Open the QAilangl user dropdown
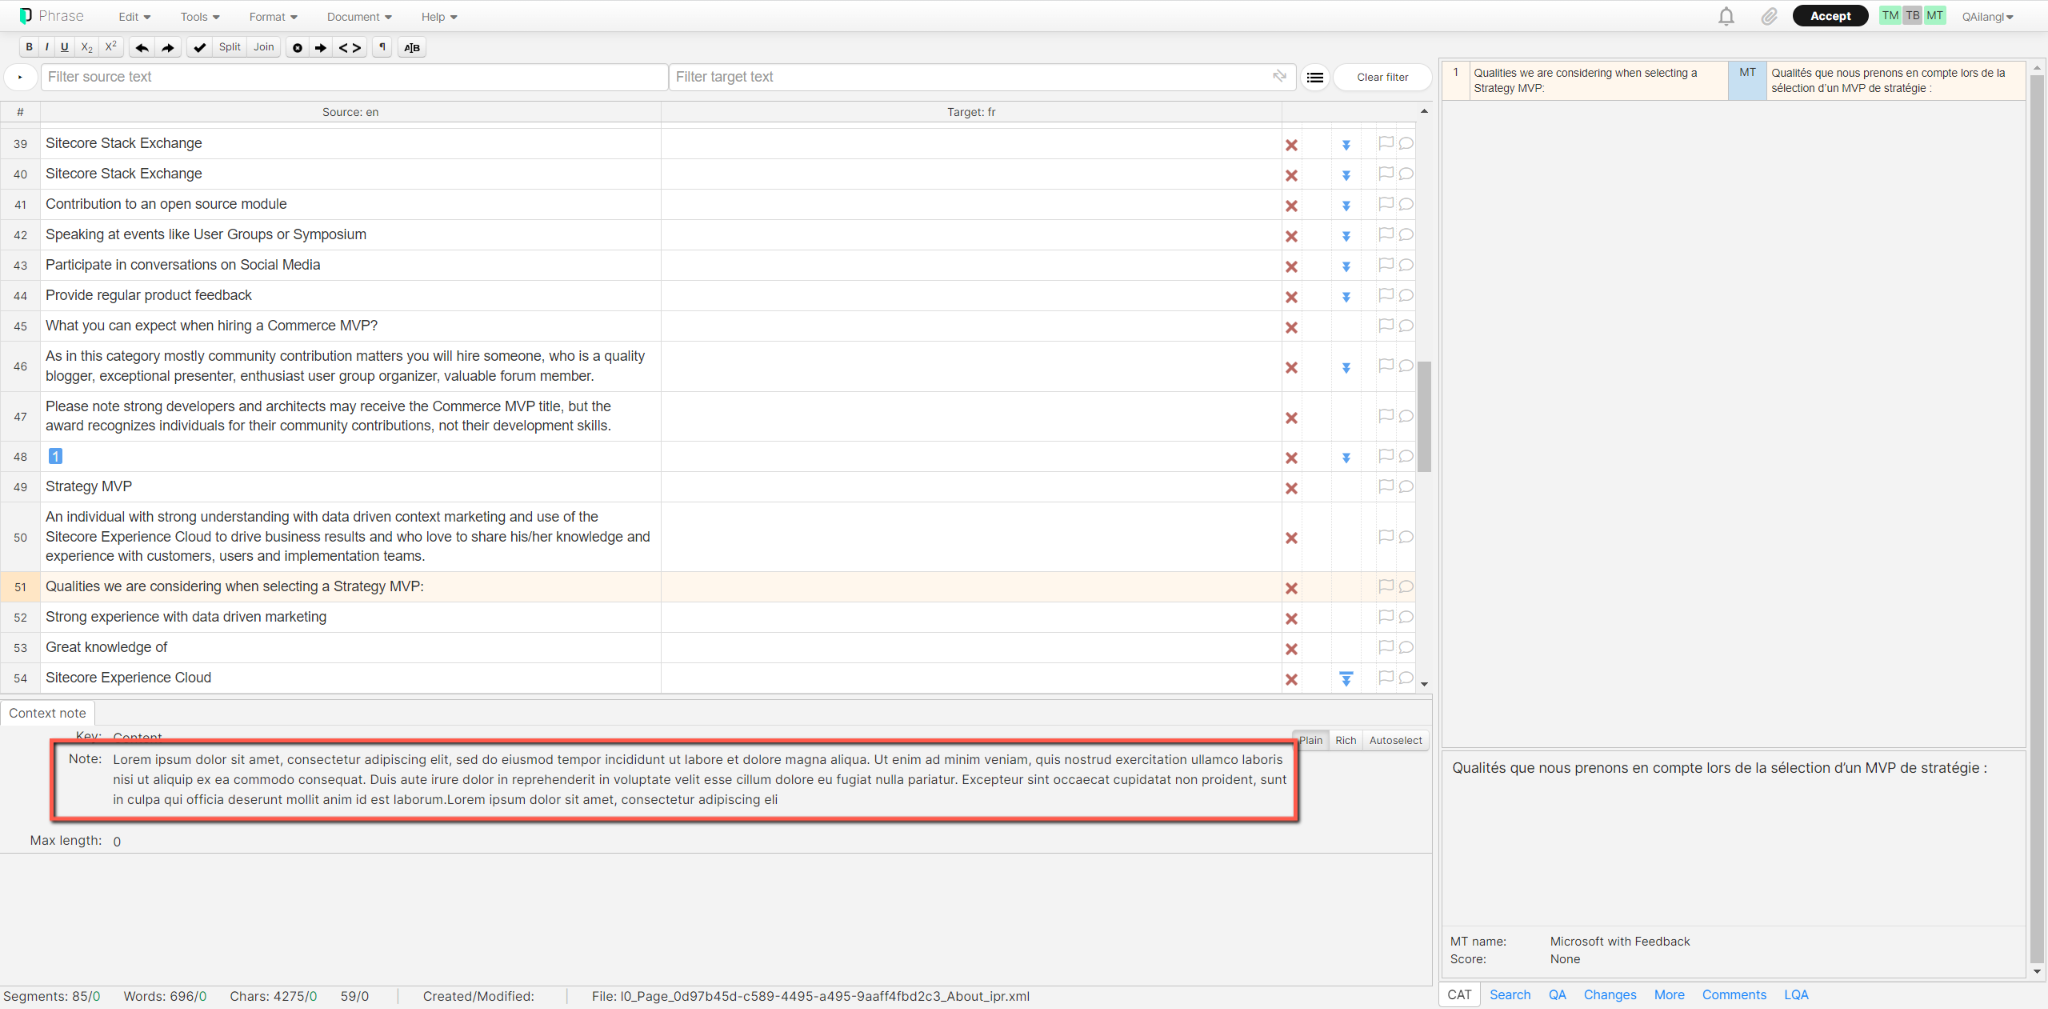Screen dimensions: 2048x1009 pos(1987,17)
